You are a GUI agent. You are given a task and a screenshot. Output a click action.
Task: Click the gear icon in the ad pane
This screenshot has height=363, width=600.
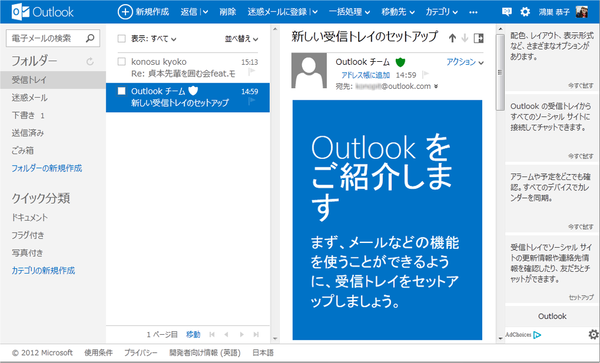click(593, 334)
